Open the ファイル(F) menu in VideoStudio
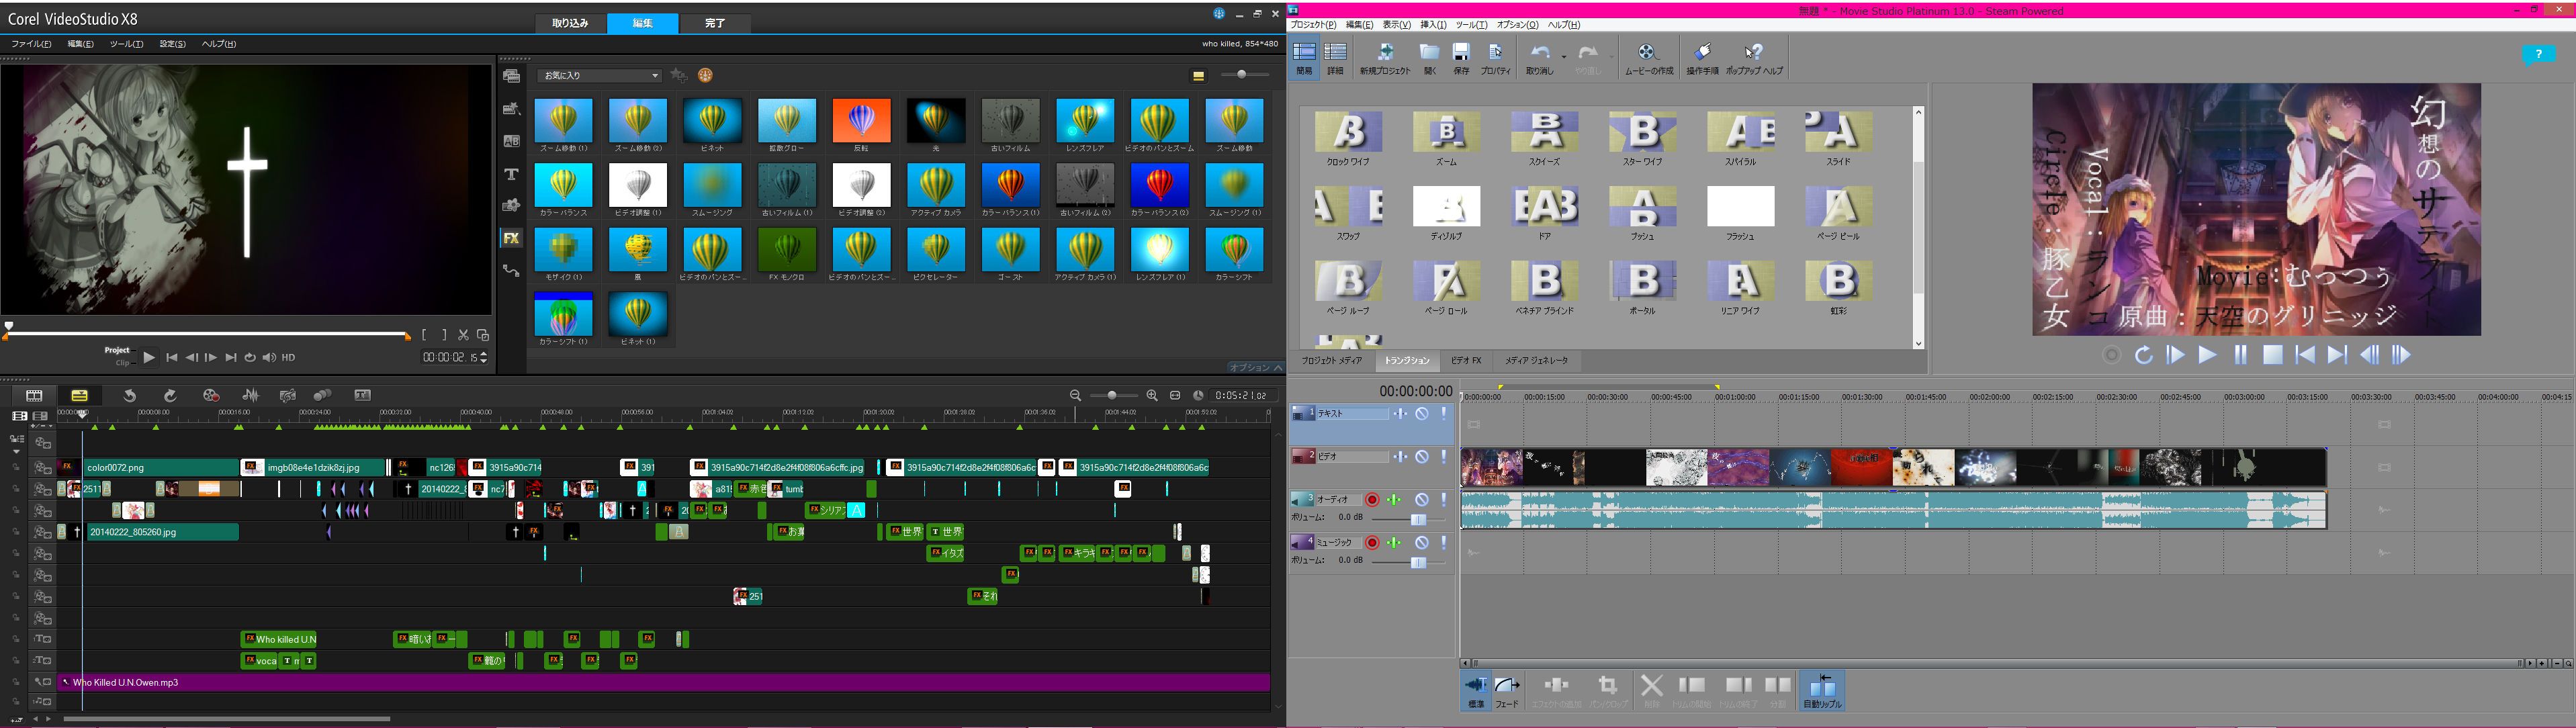Image resolution: width=2576 pixels, height=728 pixels. point(31,44)
